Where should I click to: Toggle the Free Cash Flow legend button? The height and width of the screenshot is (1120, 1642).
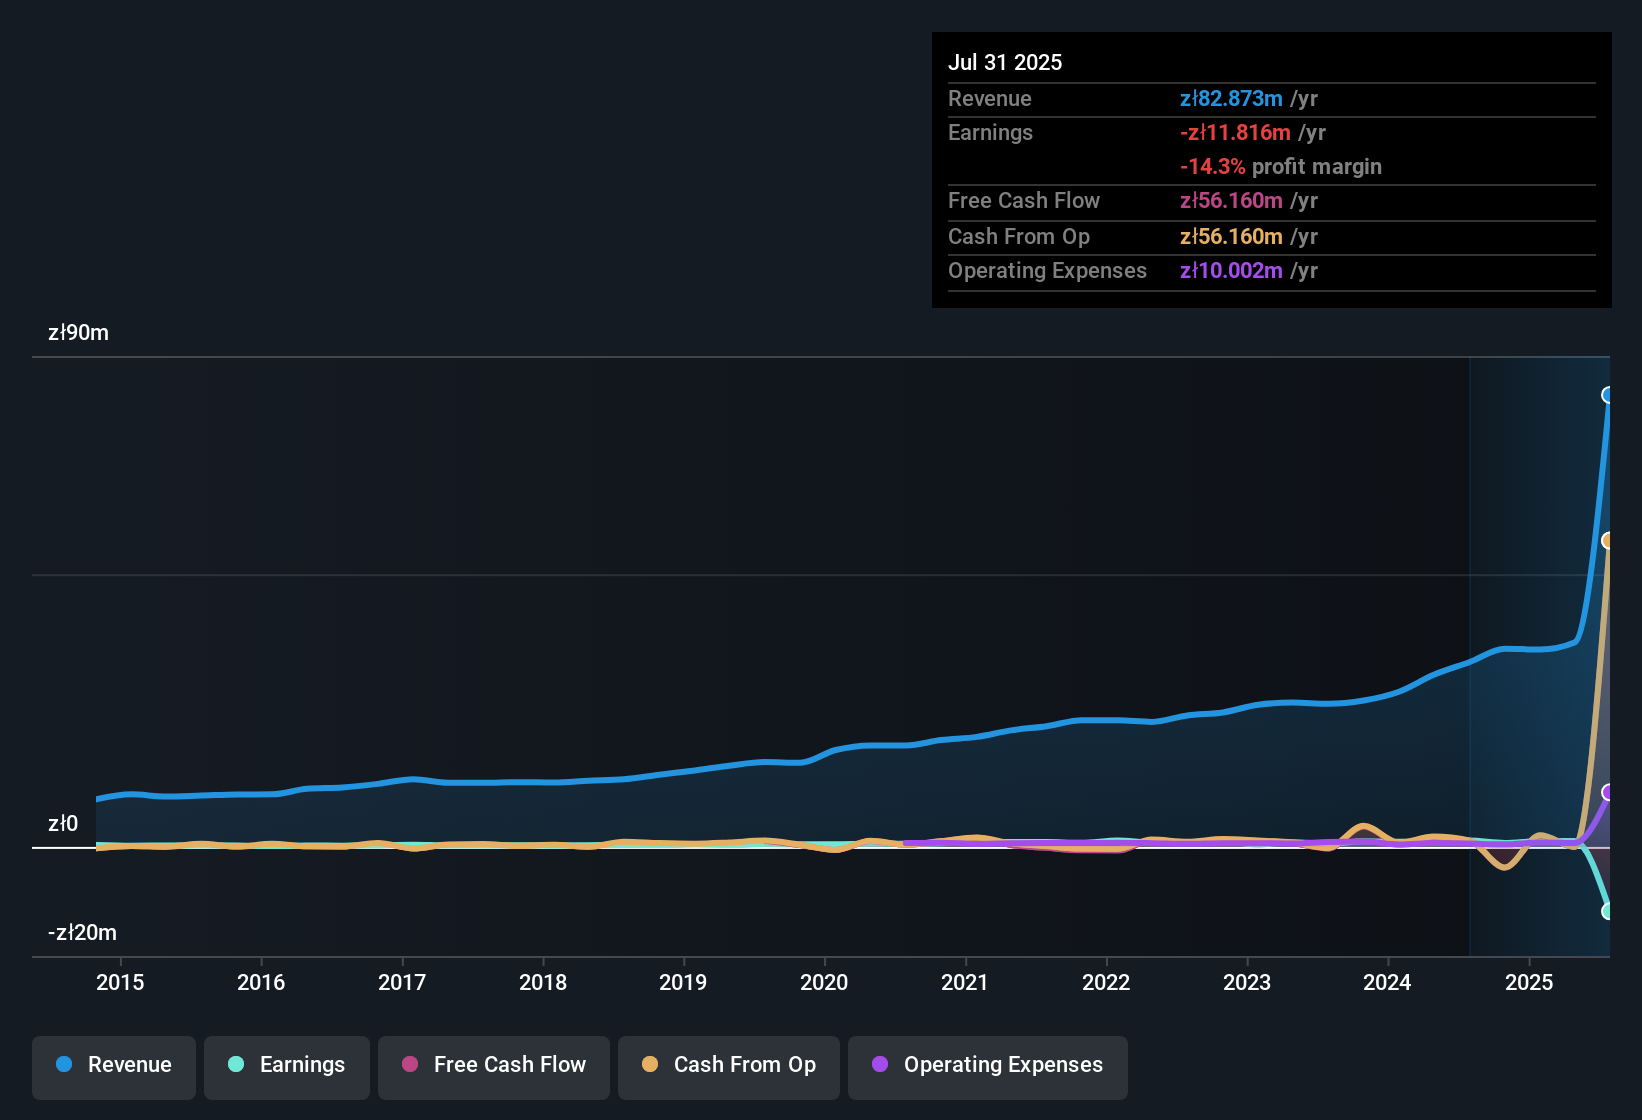coord(494,1065)
